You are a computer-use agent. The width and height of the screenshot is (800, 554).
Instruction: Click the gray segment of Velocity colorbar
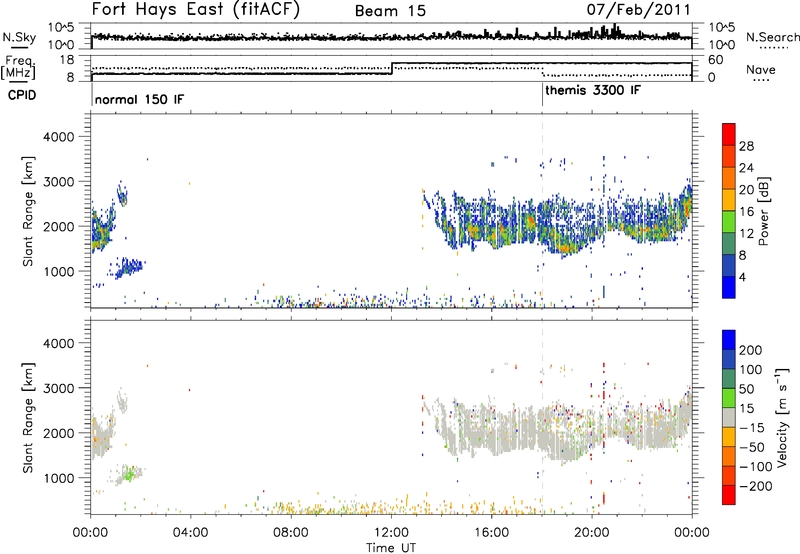point(729,417)
